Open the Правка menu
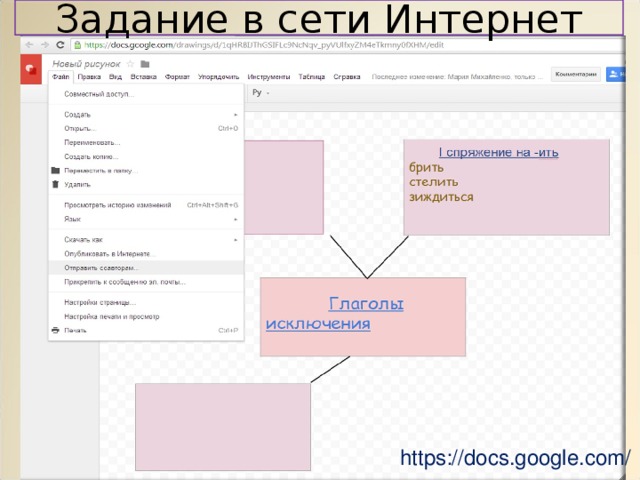 point(89,77)
